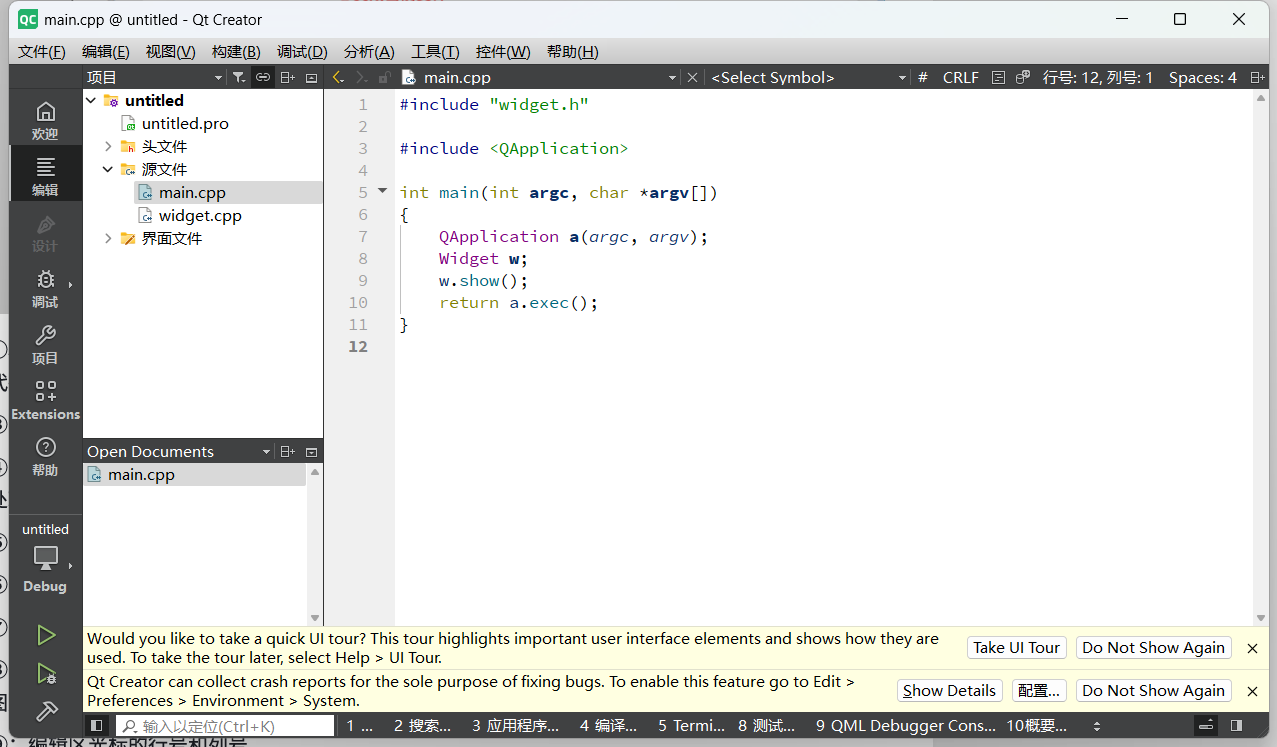Select untitled.pro in project tree
1277x747 pixels.
point(185,123)
